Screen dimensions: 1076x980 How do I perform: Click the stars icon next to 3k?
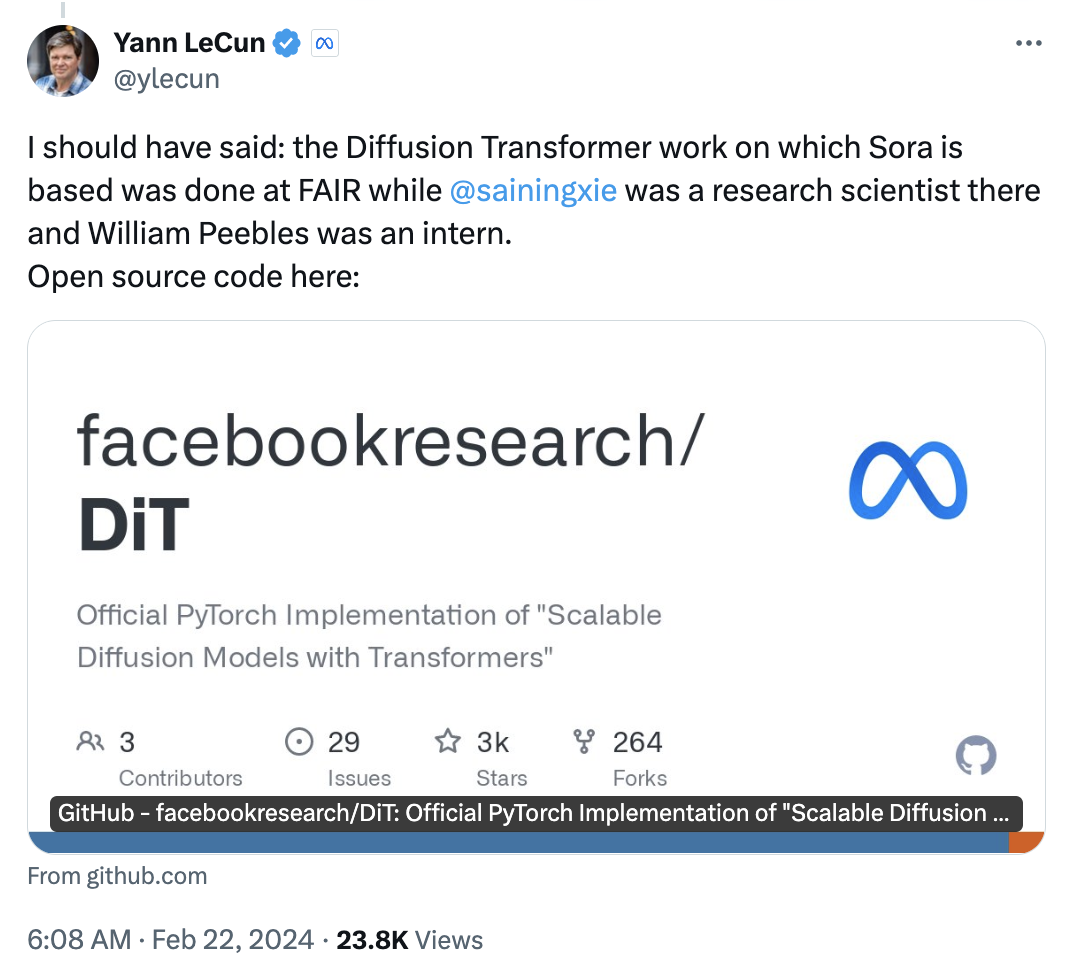point(447,742)
